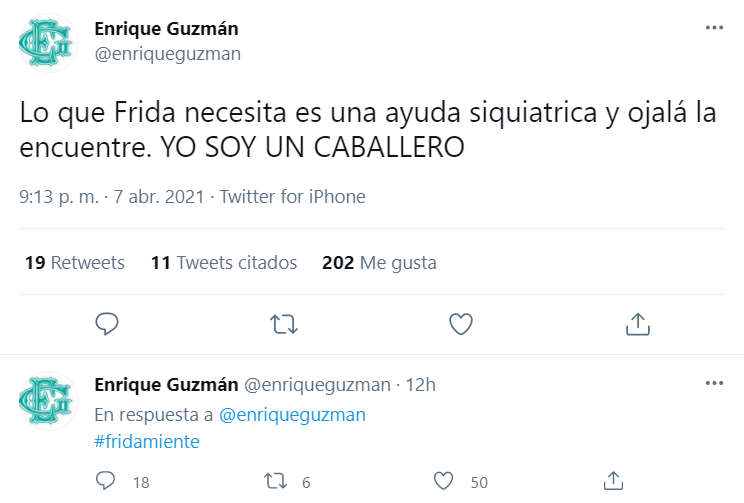Reply to the #fridamiente tweet
Image resolution: width=744 pixels, height=503 pixels.
pos(106,481)
